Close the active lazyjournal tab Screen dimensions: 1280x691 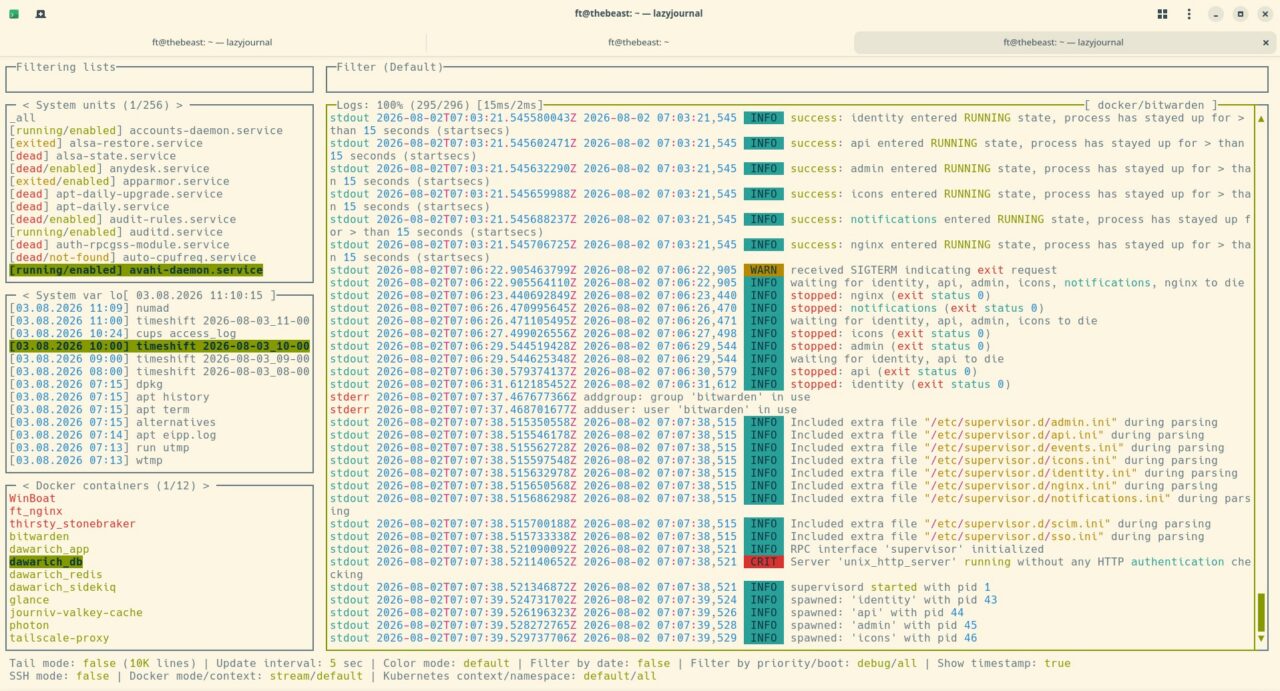tap(1268, 42)
